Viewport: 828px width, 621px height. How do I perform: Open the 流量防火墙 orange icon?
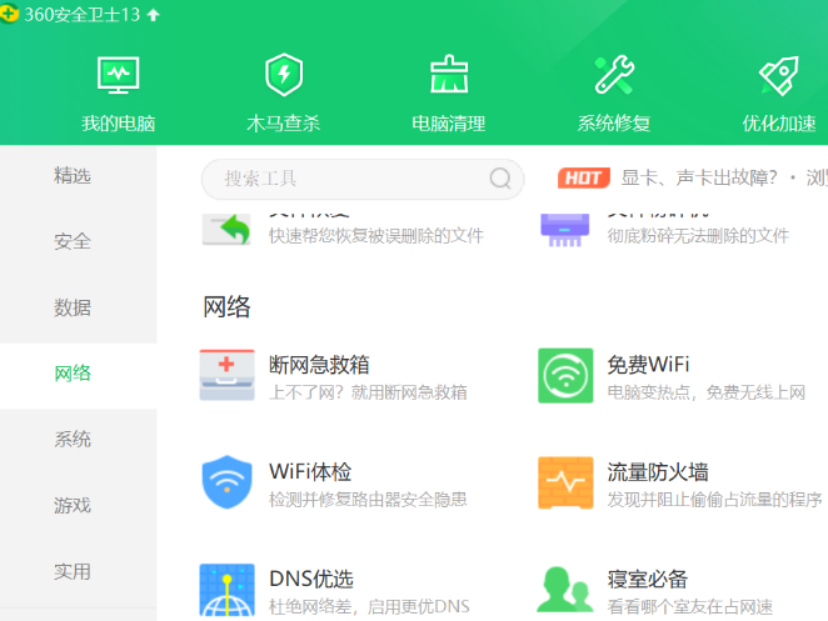point(566,483)
